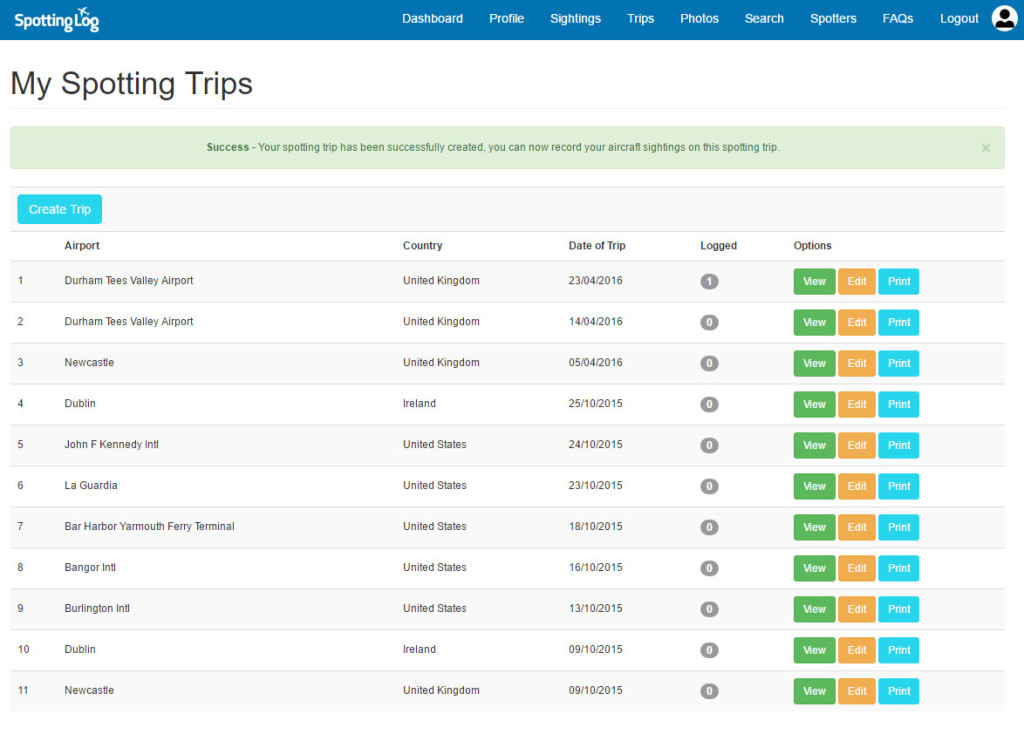Open the Dashboard menu item

(x=432, y=19)
